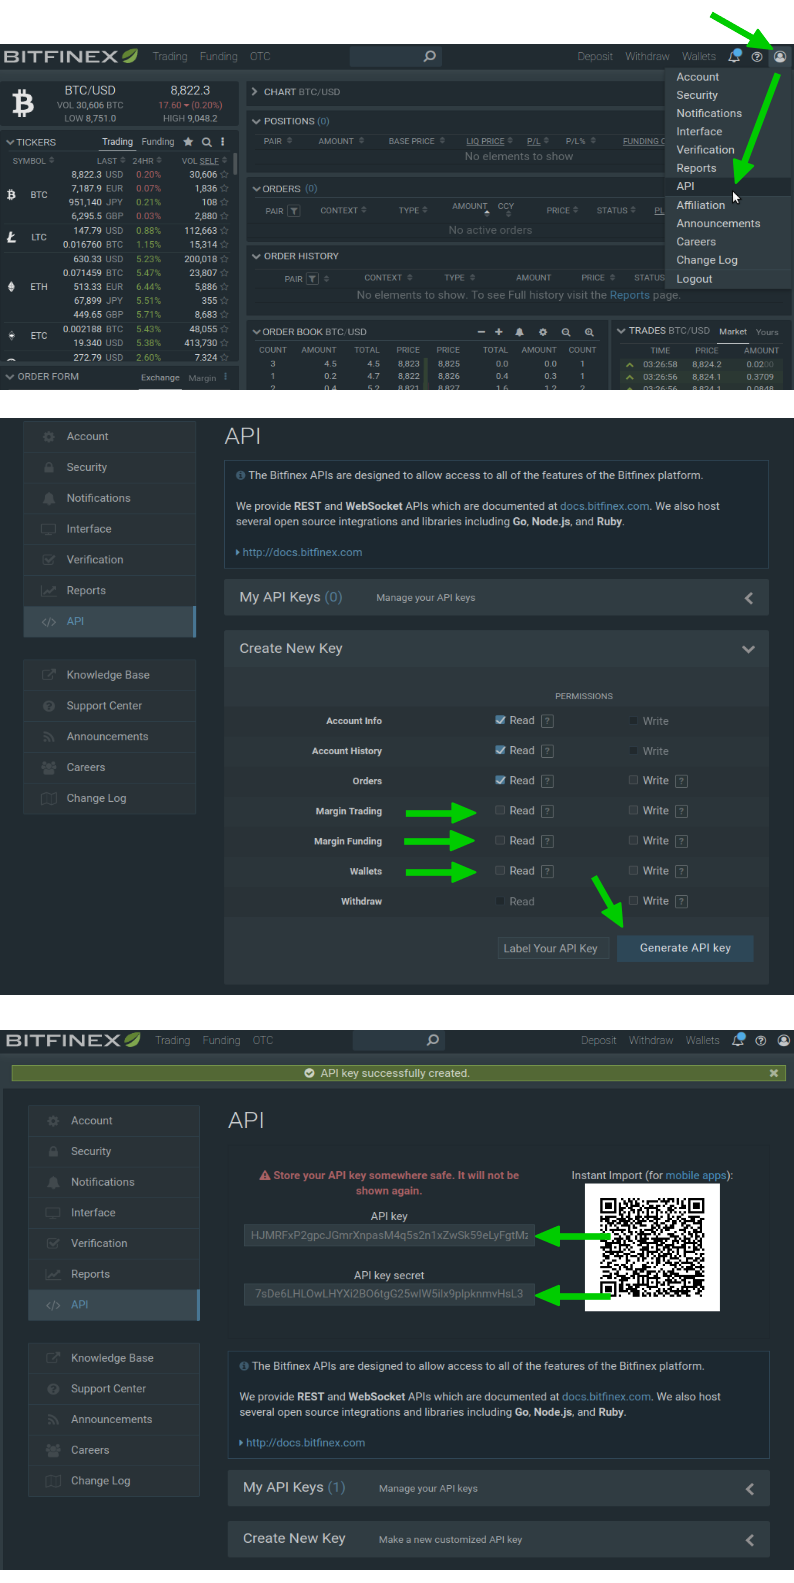Image resolution: width=794 pixels, height=1583 pixels.
Task: Click the API key secret text field
Action: pos(389,1294)
